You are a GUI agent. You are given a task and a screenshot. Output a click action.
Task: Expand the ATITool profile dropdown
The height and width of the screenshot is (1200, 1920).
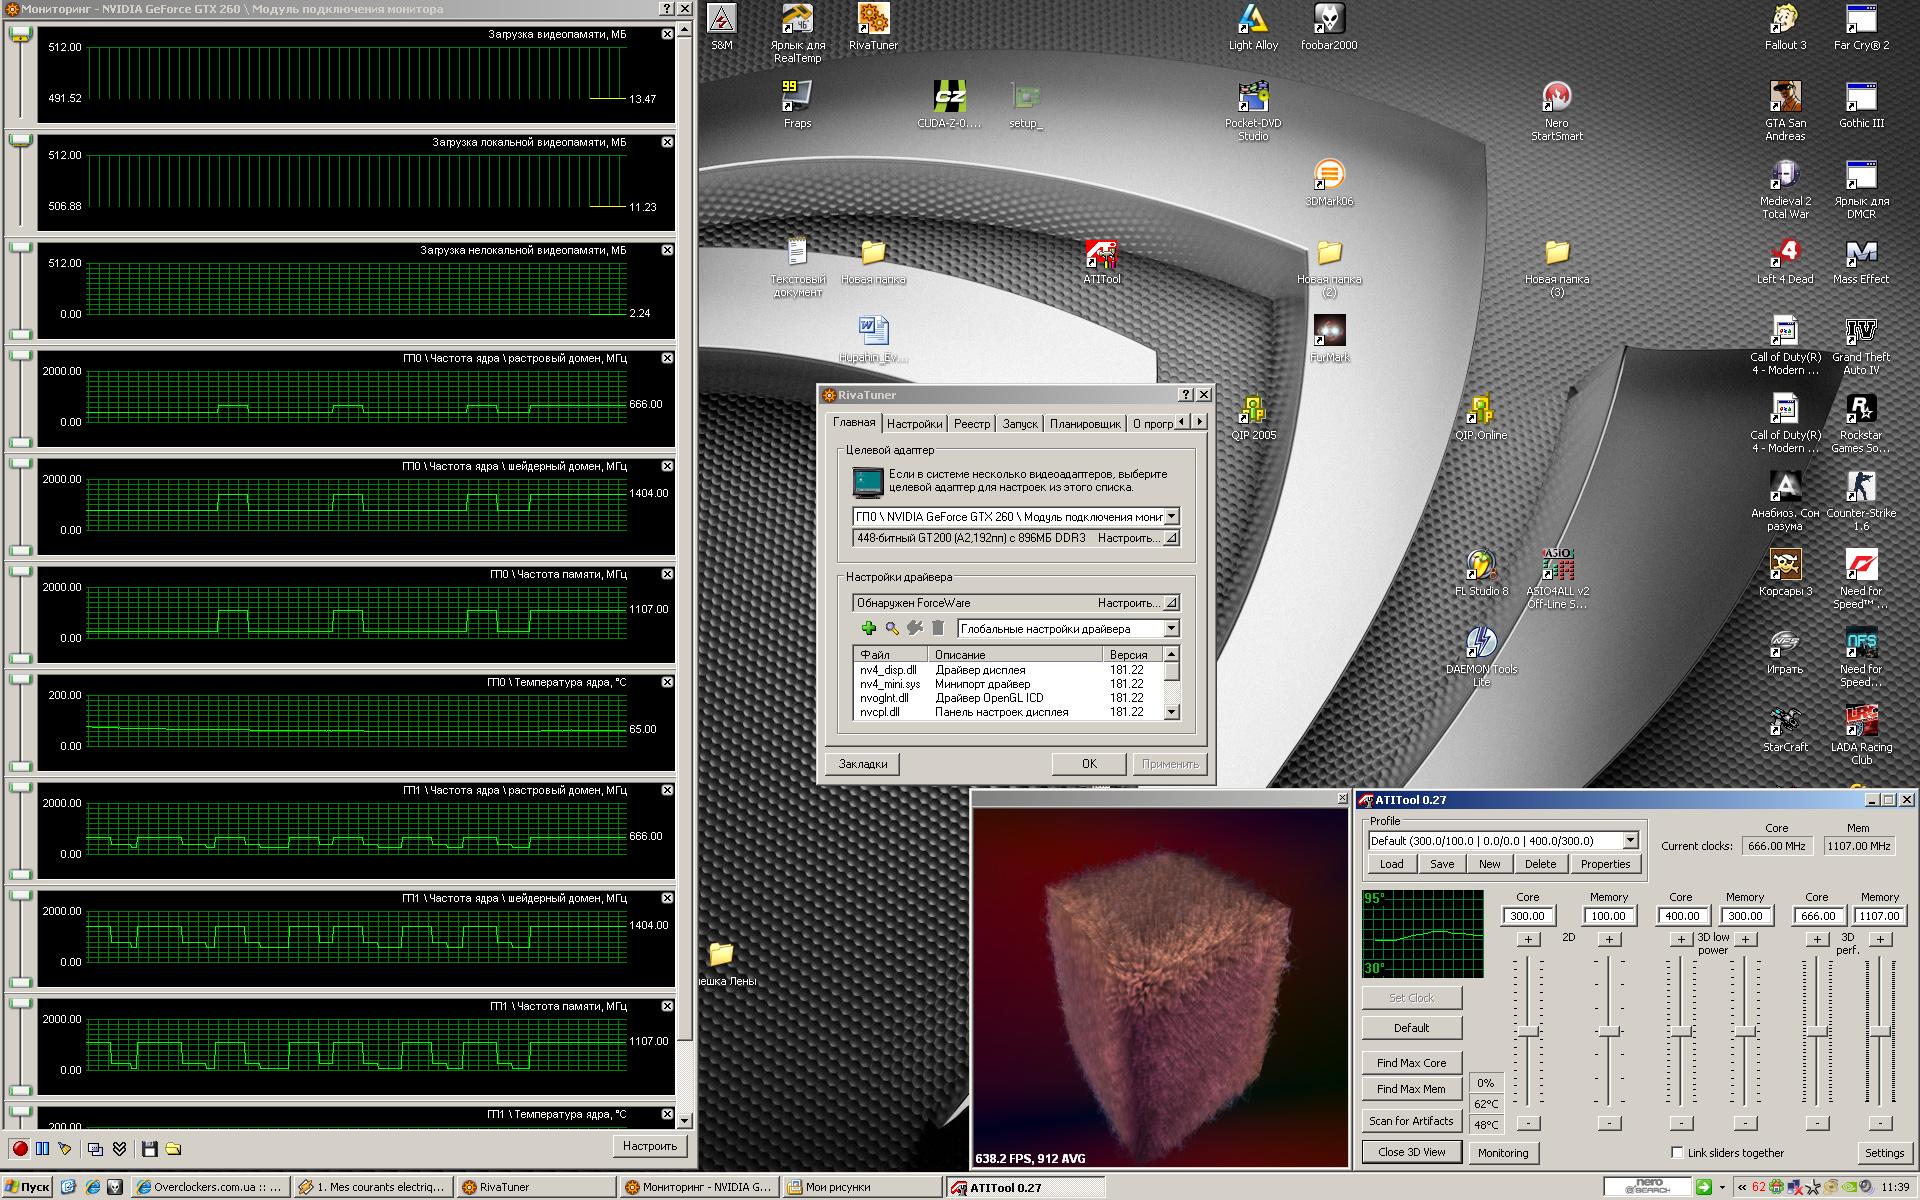click(1630, 840)
